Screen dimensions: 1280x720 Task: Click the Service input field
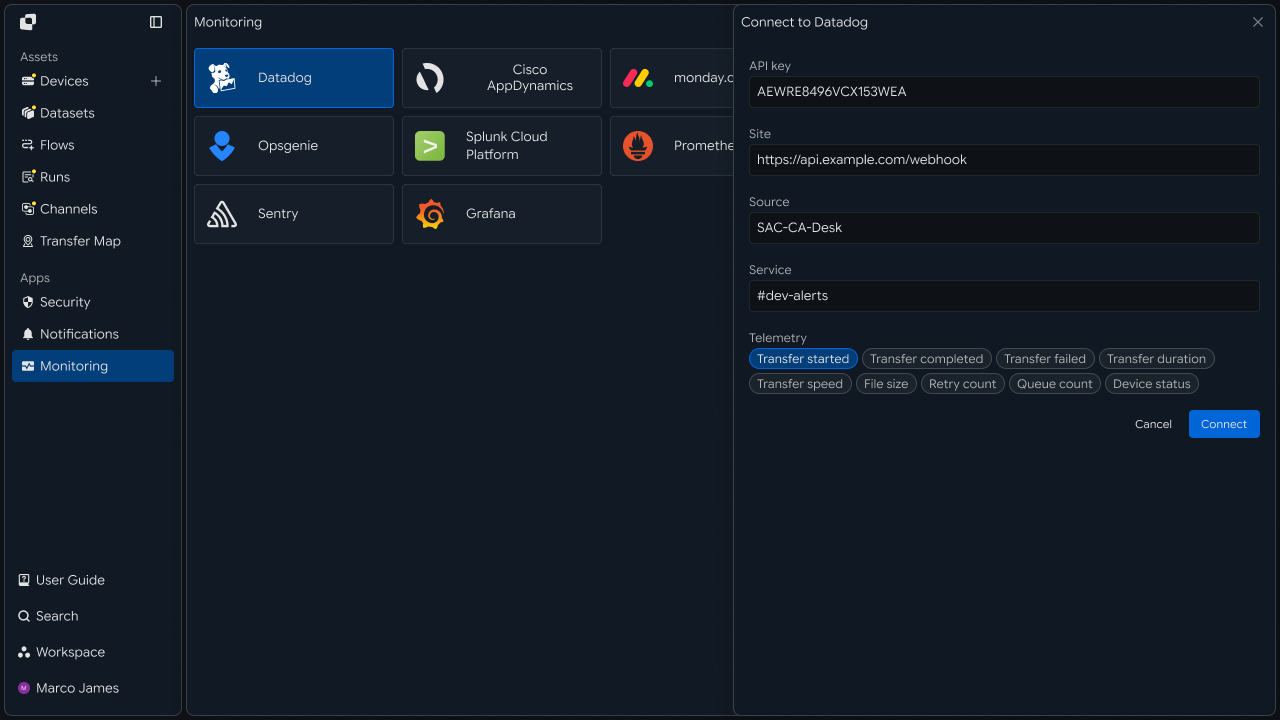coord(1004,296)
